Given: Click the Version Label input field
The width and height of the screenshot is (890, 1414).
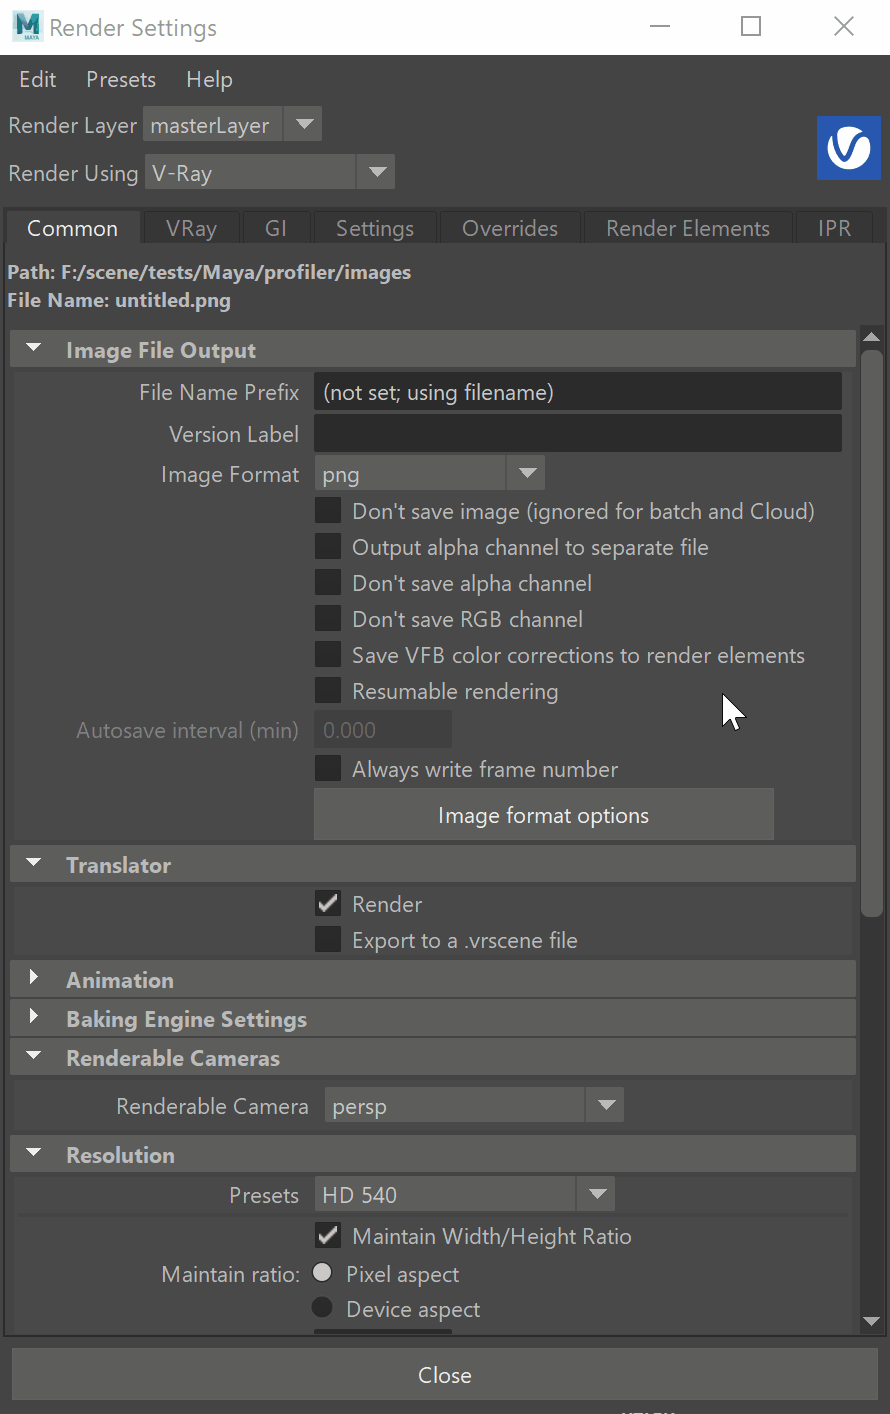Looking at the screenshot, I should (x=578, y=434).
